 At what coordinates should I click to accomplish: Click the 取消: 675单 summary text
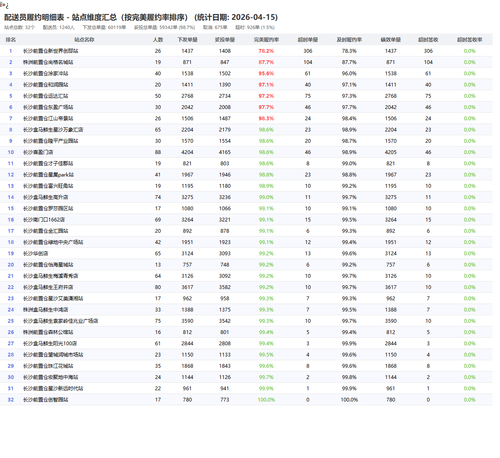pyautogui.click(x=215, y=27)
